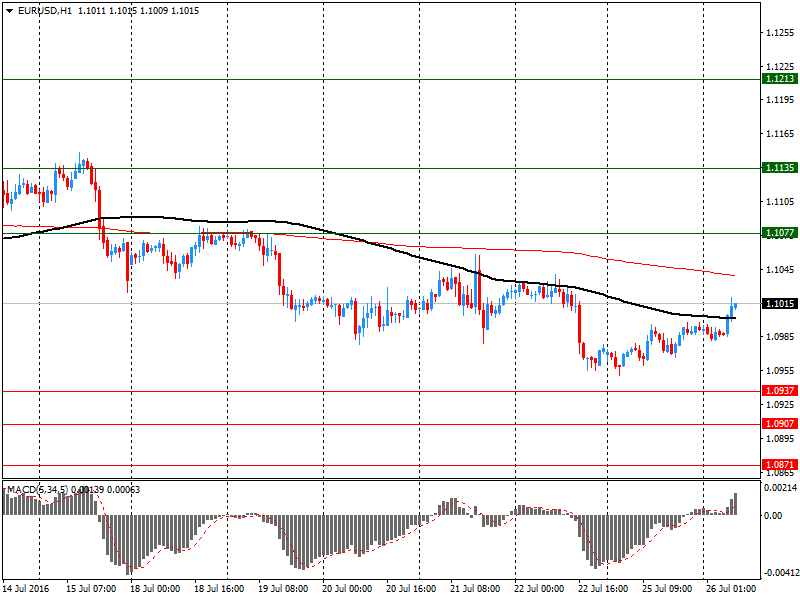This screenshot has width=800, height=600.
Task: Select the 1.1135 green resistance level label
Action: (x=780, y=167)
